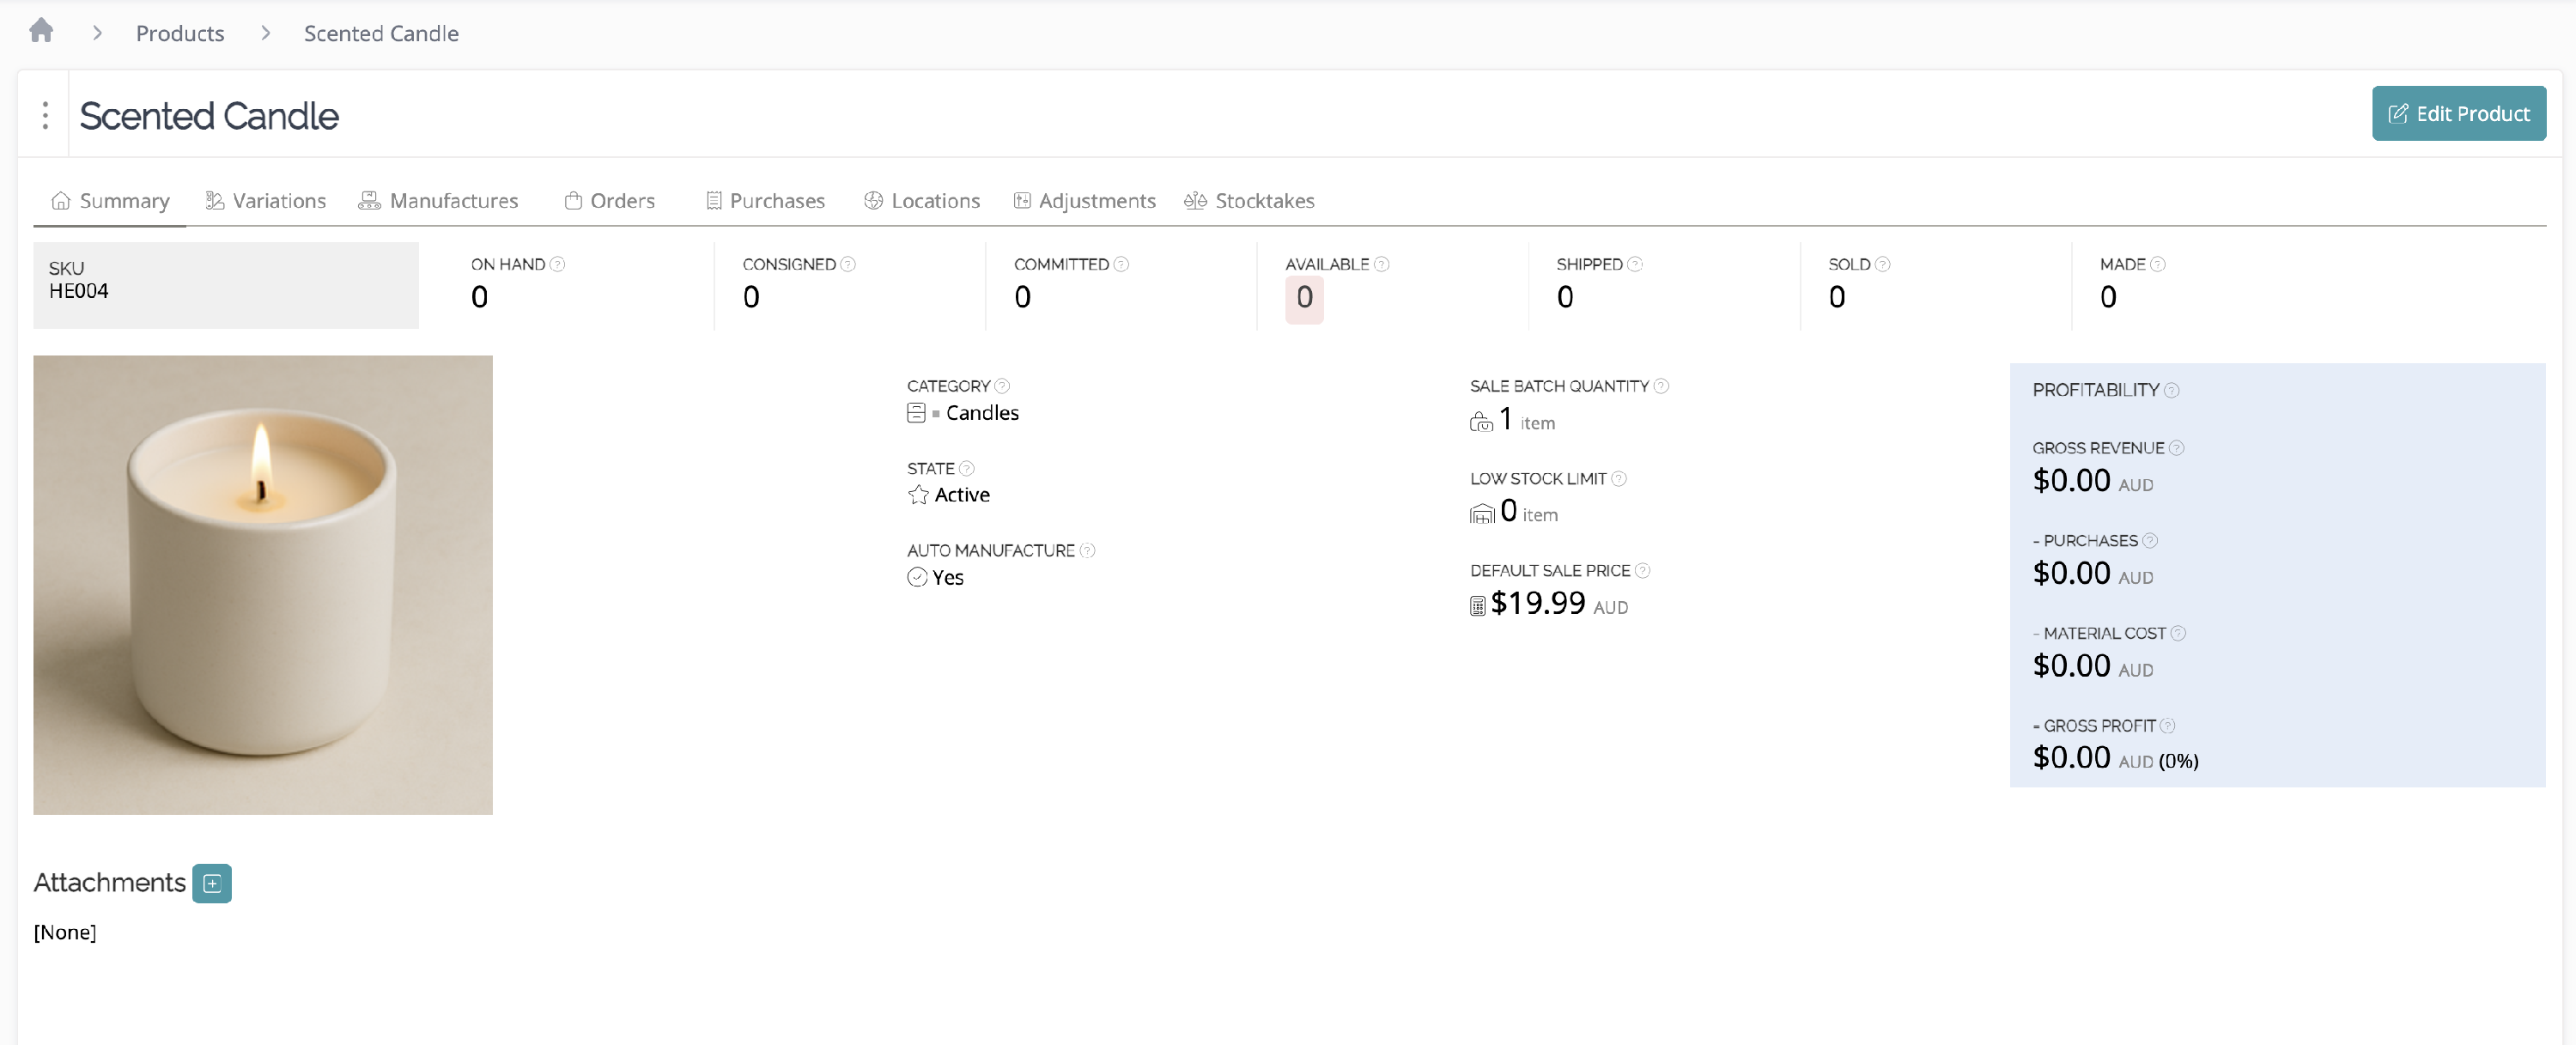This screenshot has height=1045, width=2576.
Task: Click the help icon beside AVAILABLE
Action: [1381, 264]
